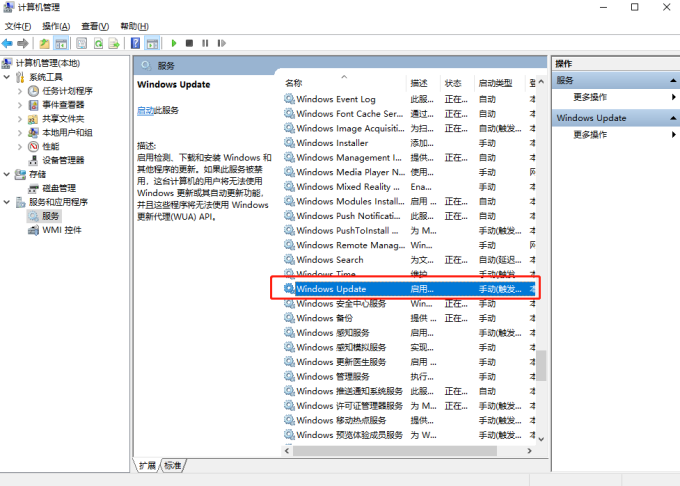Sort by the 描述 column header

click(419, 83)
